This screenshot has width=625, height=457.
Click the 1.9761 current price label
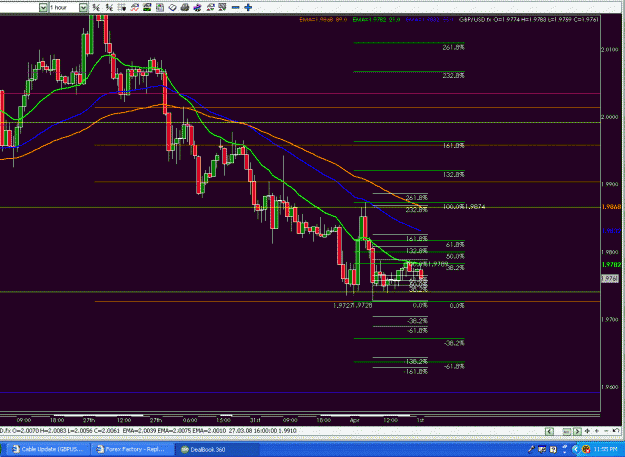pos(610,278)
